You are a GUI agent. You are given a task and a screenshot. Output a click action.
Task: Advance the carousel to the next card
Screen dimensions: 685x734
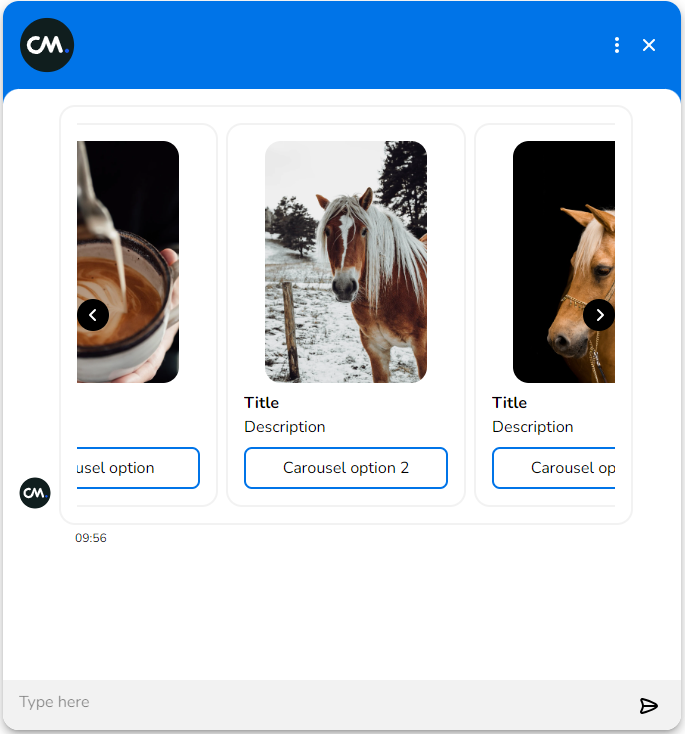pyautogui.click(x=599, y=315)
